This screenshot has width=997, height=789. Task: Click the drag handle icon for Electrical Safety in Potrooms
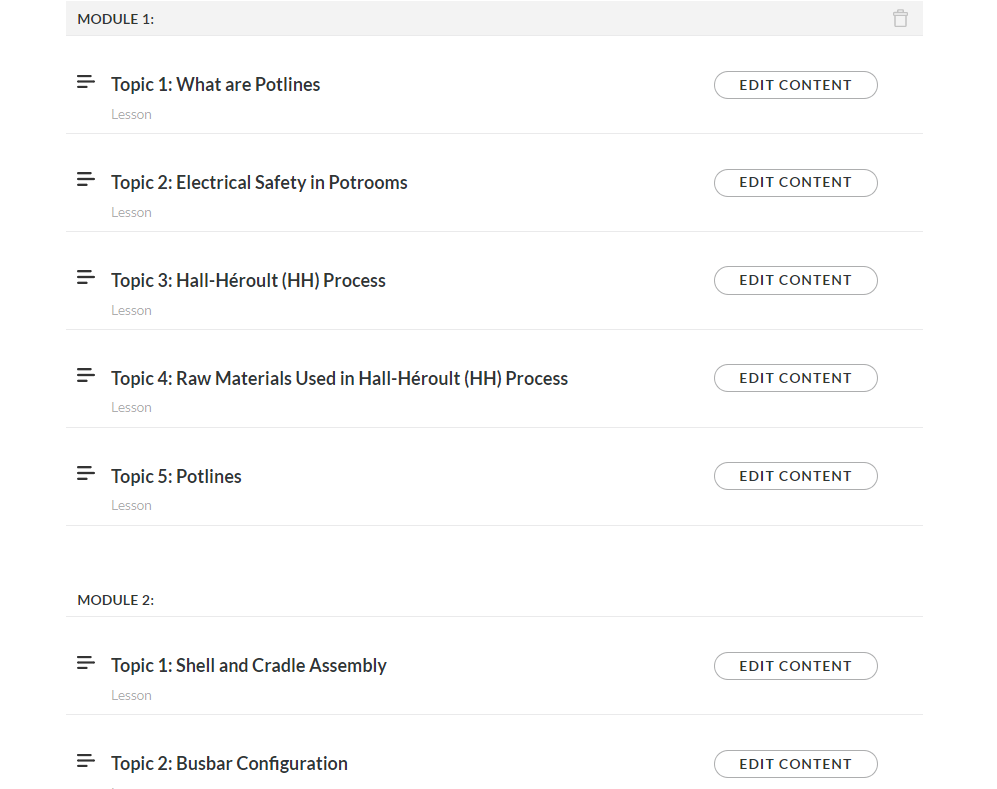coord(86,180)
